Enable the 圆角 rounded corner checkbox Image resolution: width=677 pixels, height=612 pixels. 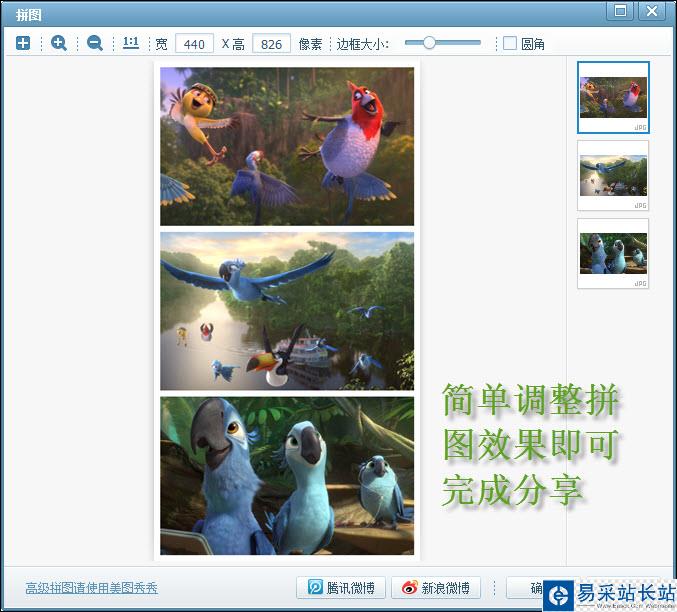coord(510,43)
